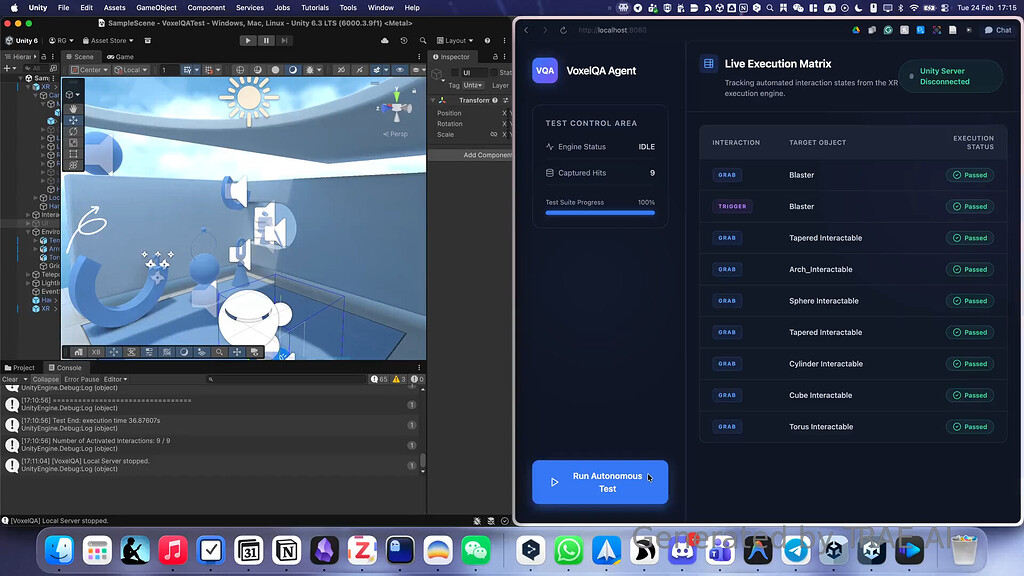Select the Inspector tab

[x=451, y=57]
